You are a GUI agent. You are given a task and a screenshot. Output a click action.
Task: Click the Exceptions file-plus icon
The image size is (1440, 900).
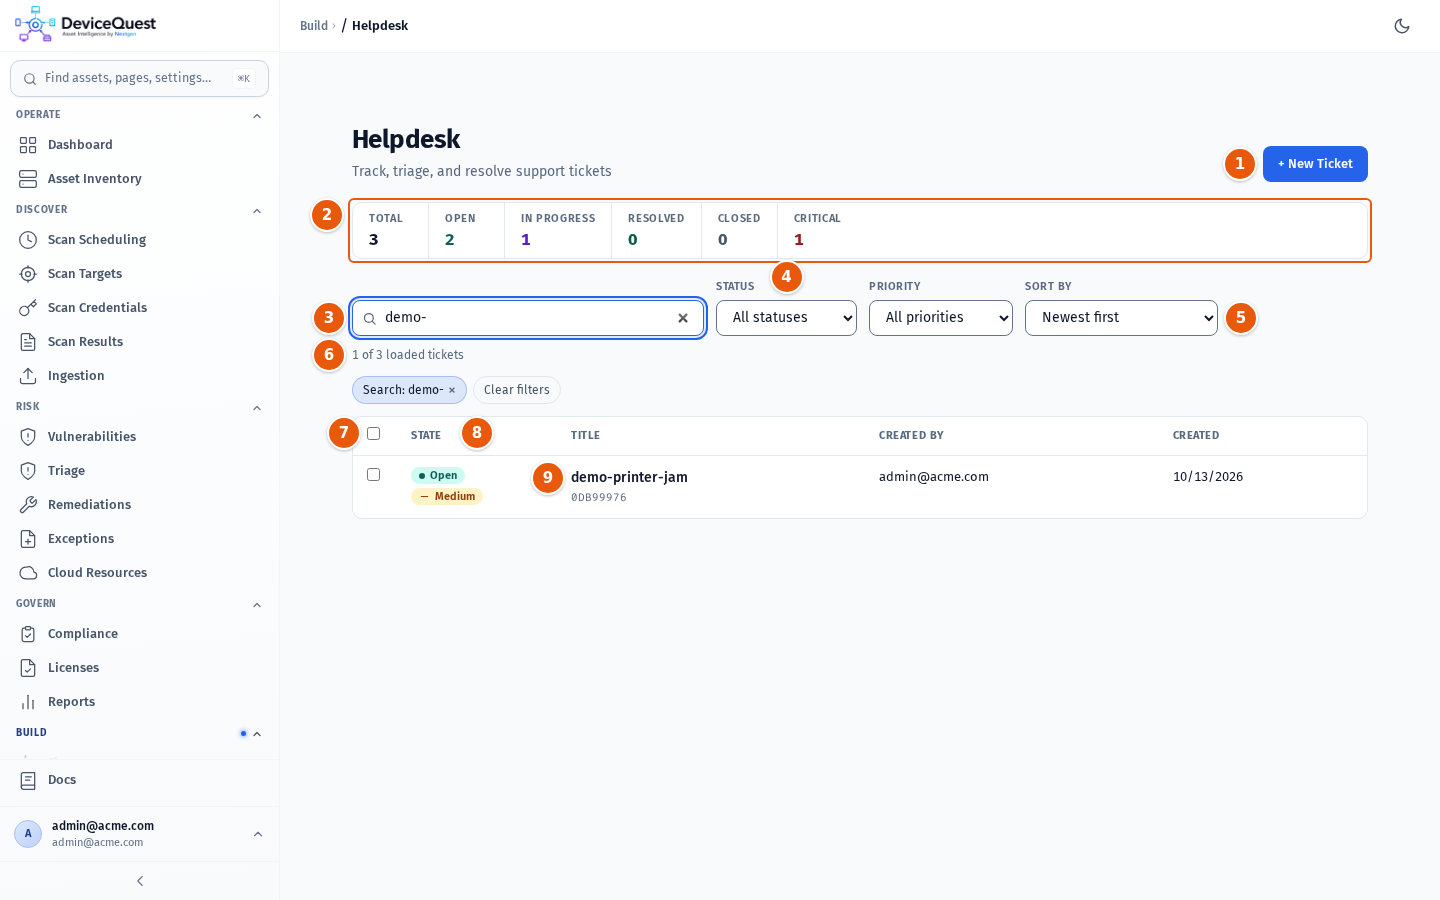click(x=28, y=539)
